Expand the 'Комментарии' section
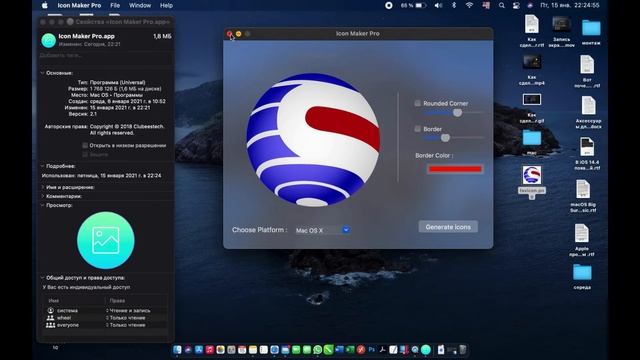 coord(42,196)
